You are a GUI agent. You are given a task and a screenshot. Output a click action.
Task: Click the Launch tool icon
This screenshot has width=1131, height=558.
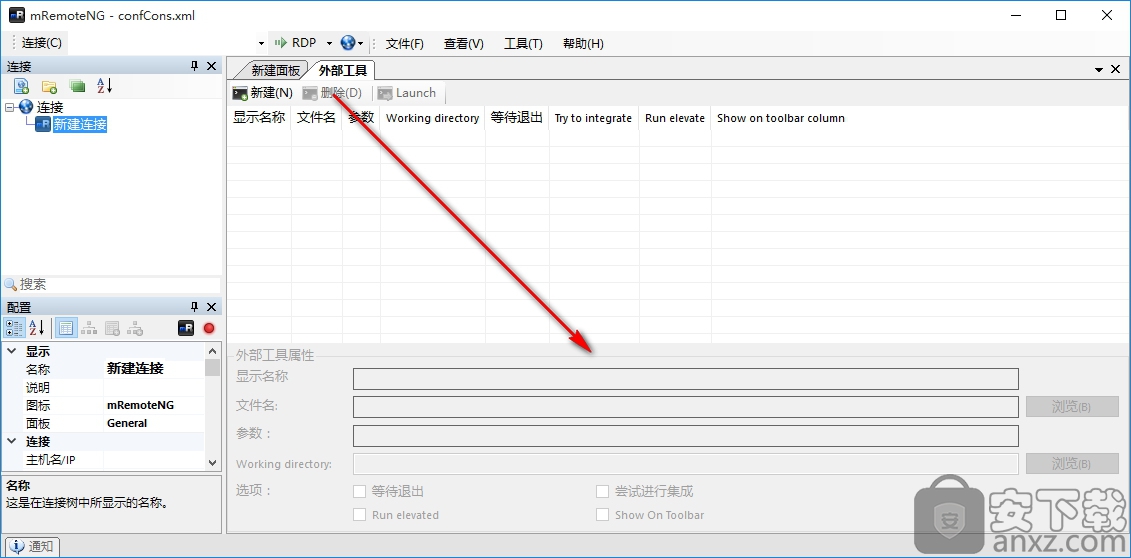pyautogui.click(x=385, y=93)
